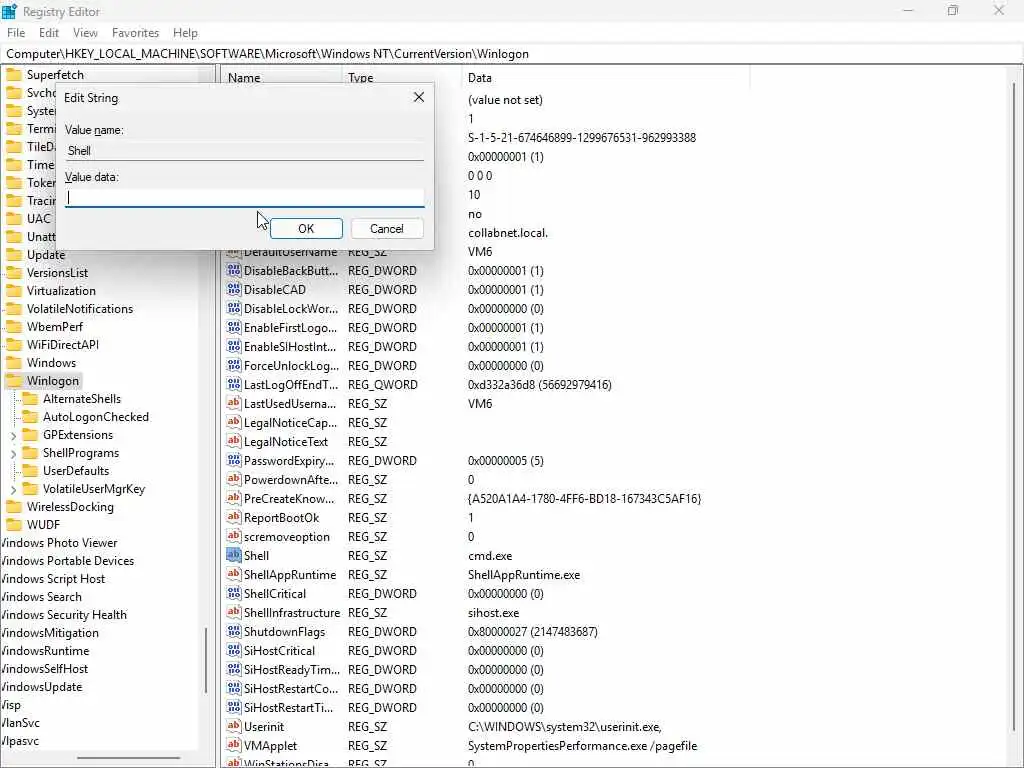Click the PasswordExpiry... DWORD icon
The height and width of the screenshot is (768, 1024).
(233, 460)
